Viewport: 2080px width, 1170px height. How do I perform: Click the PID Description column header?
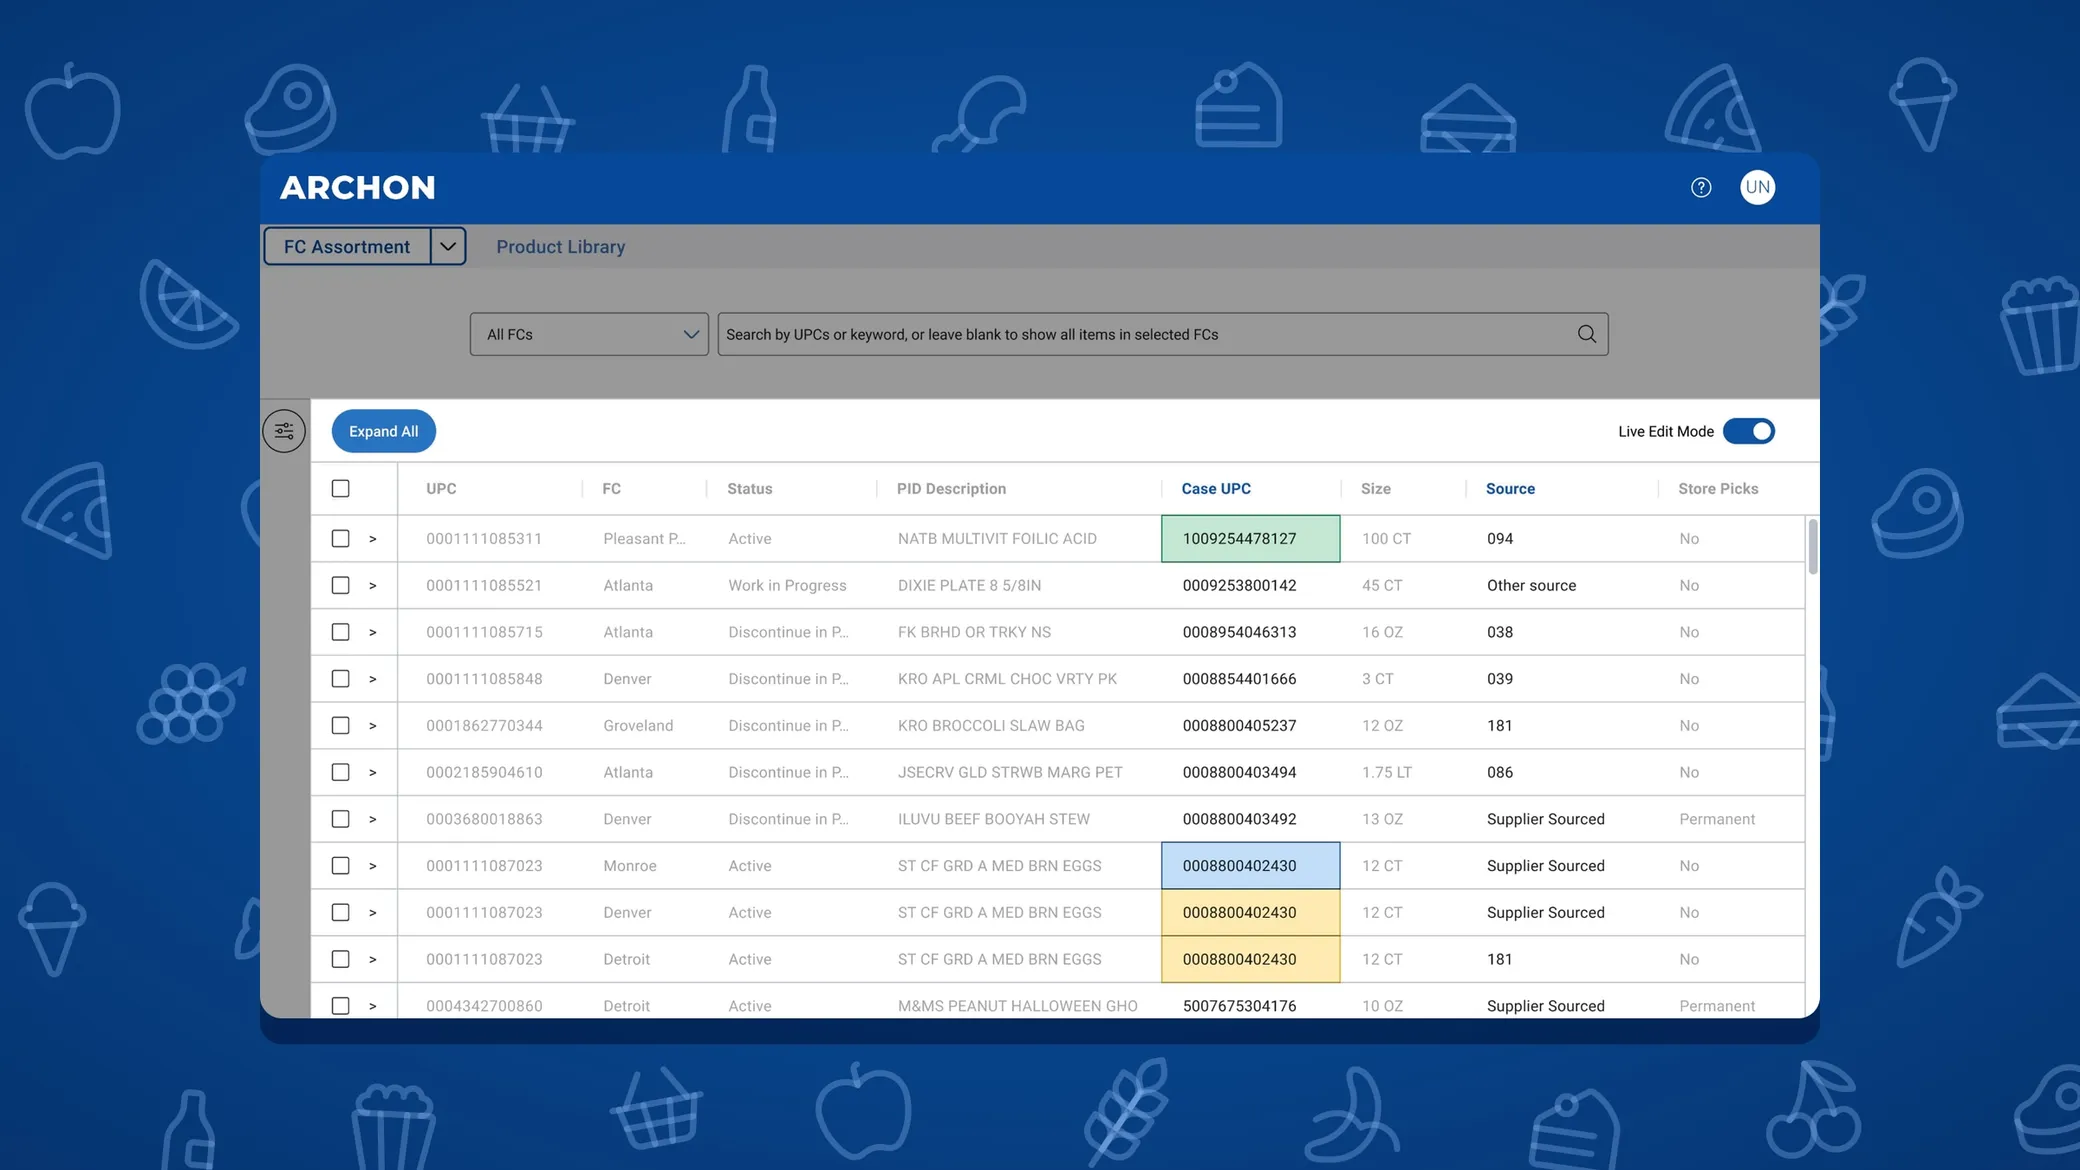[x=951, y=488]
